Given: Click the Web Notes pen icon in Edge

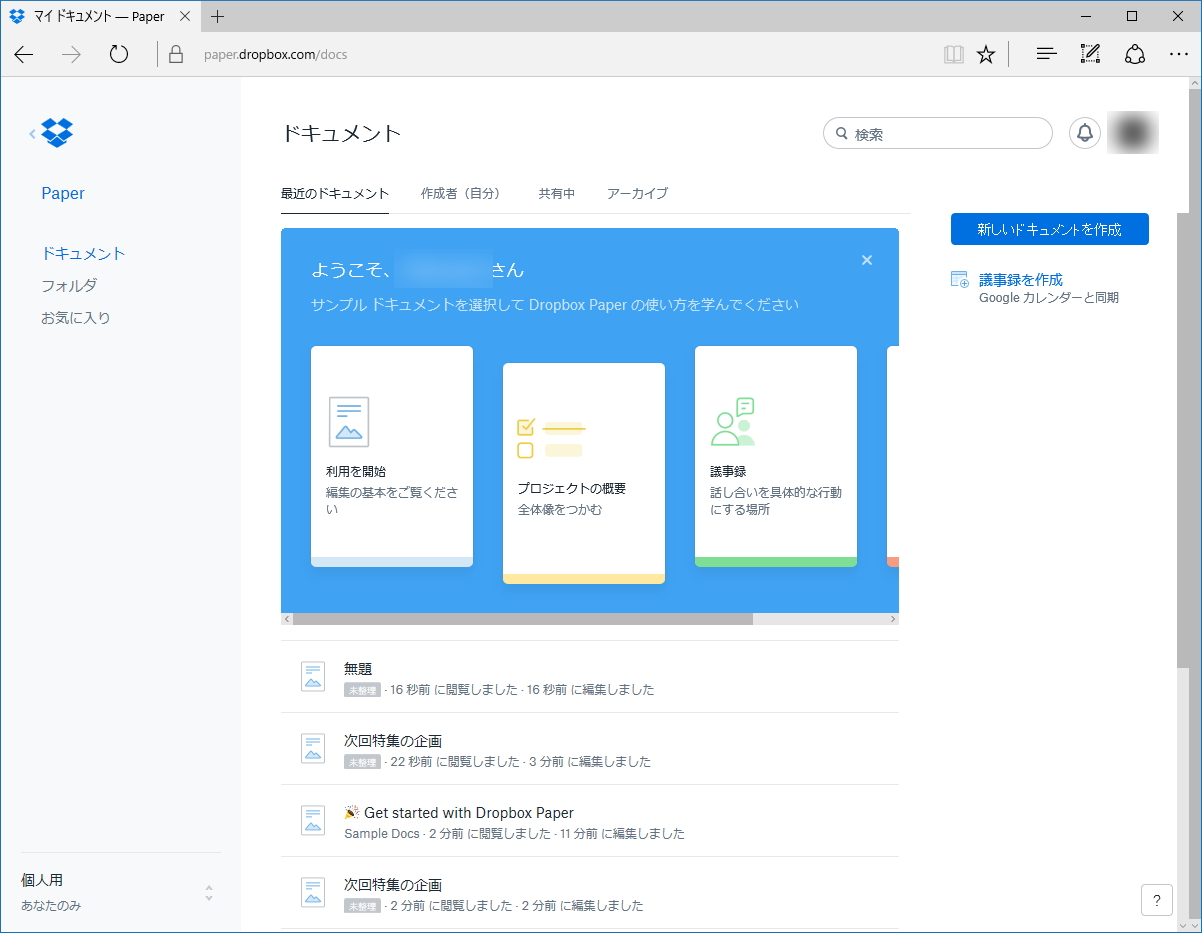Looking at the screenshot, I should click(1090, 54).
